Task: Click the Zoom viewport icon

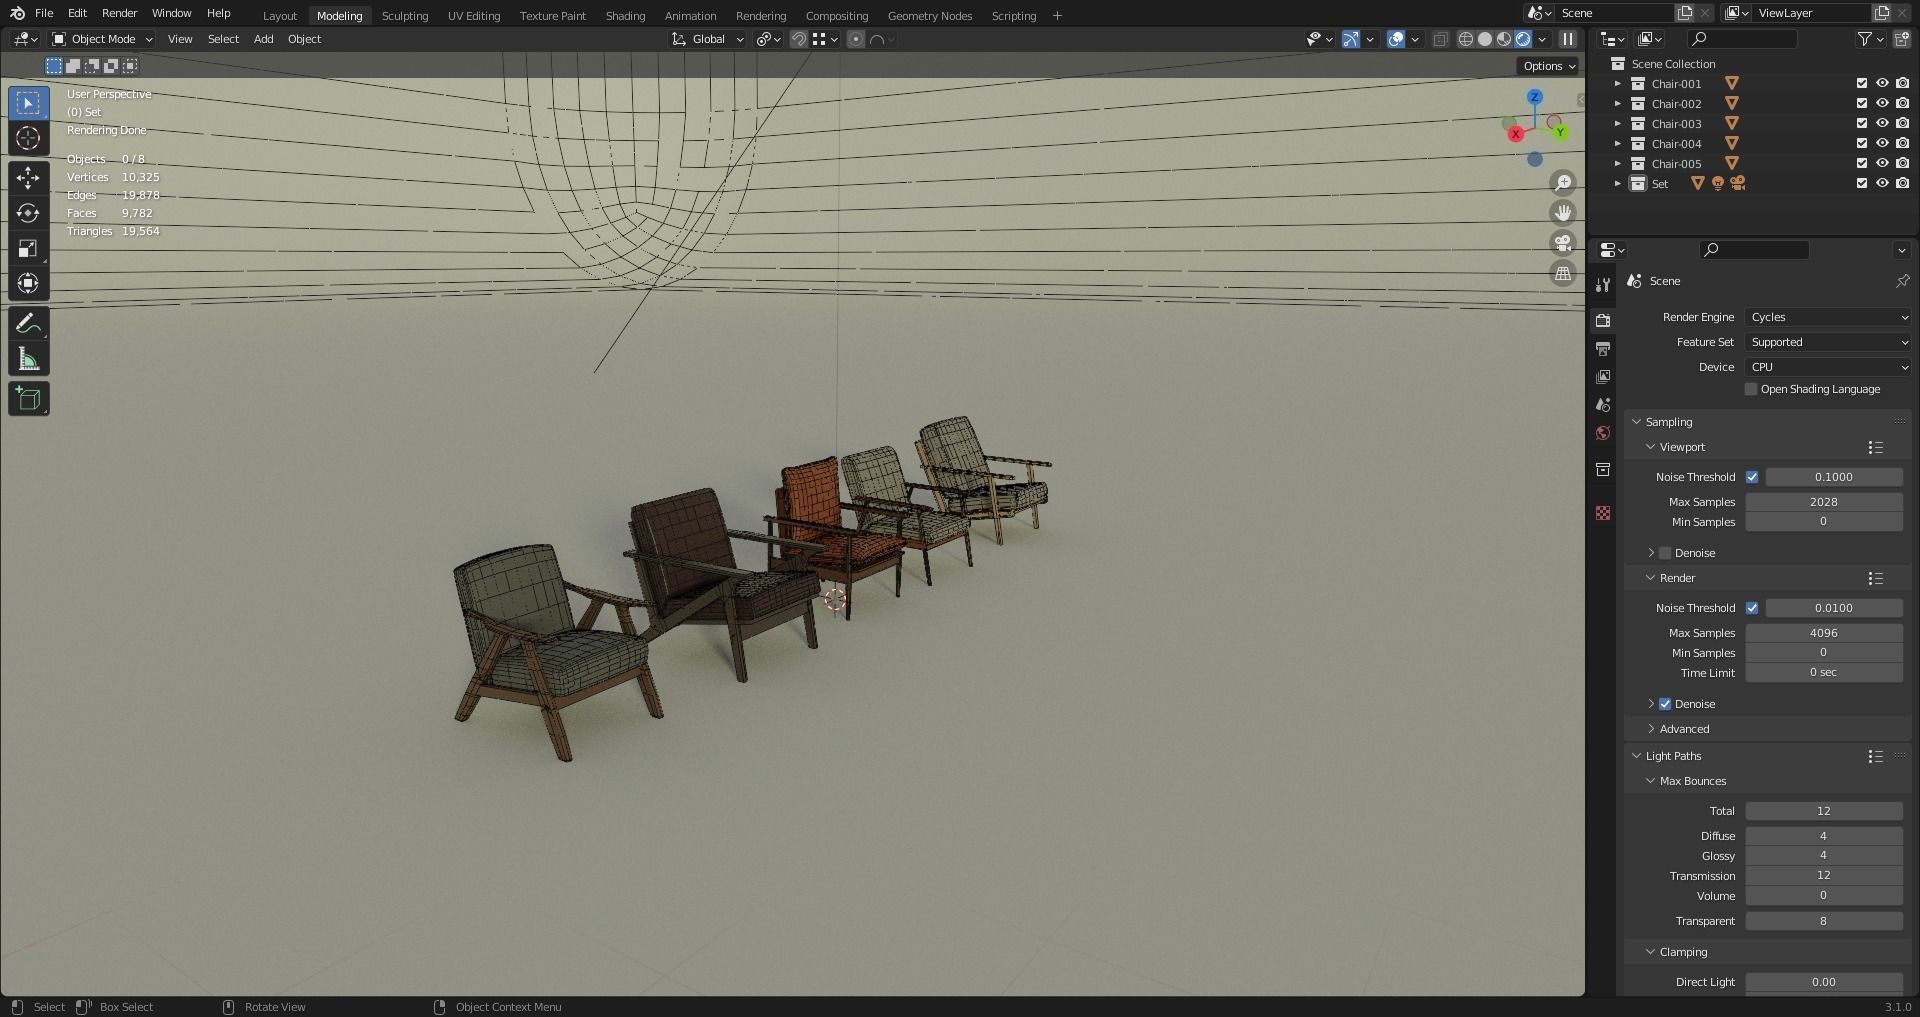Action: coord(1562,183)
